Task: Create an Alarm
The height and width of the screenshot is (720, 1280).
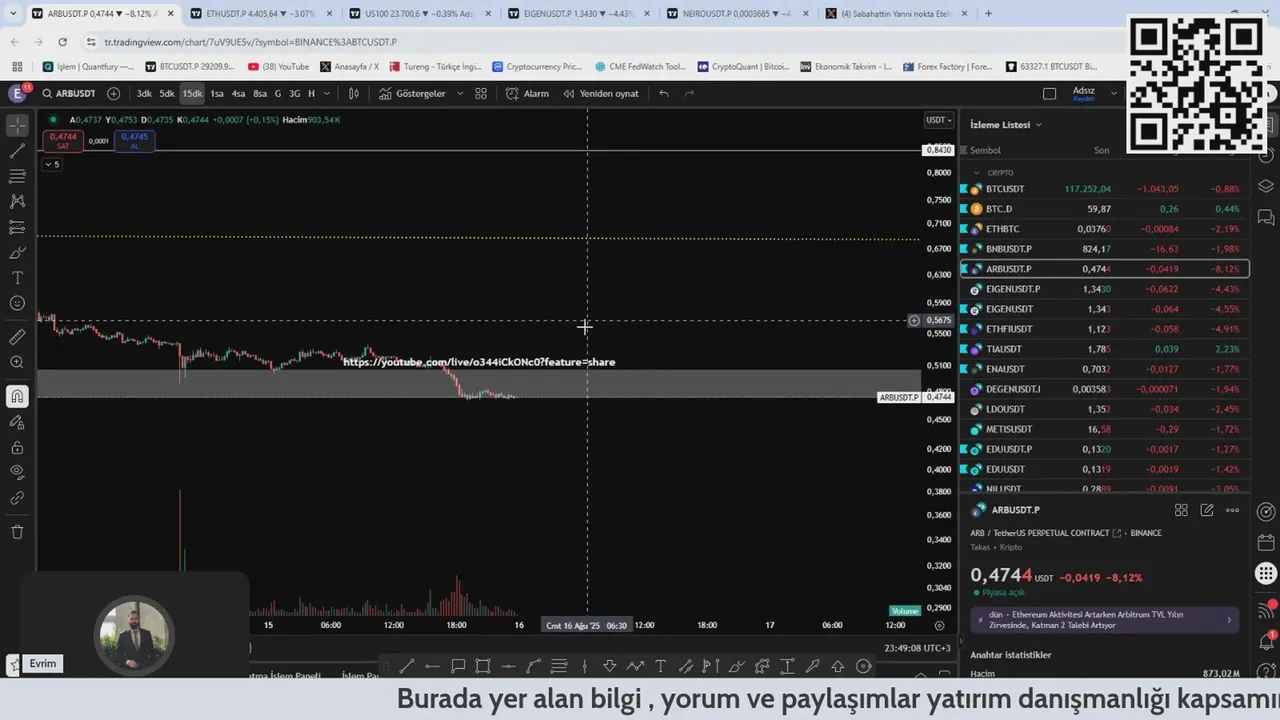Action: click(527, 93)
